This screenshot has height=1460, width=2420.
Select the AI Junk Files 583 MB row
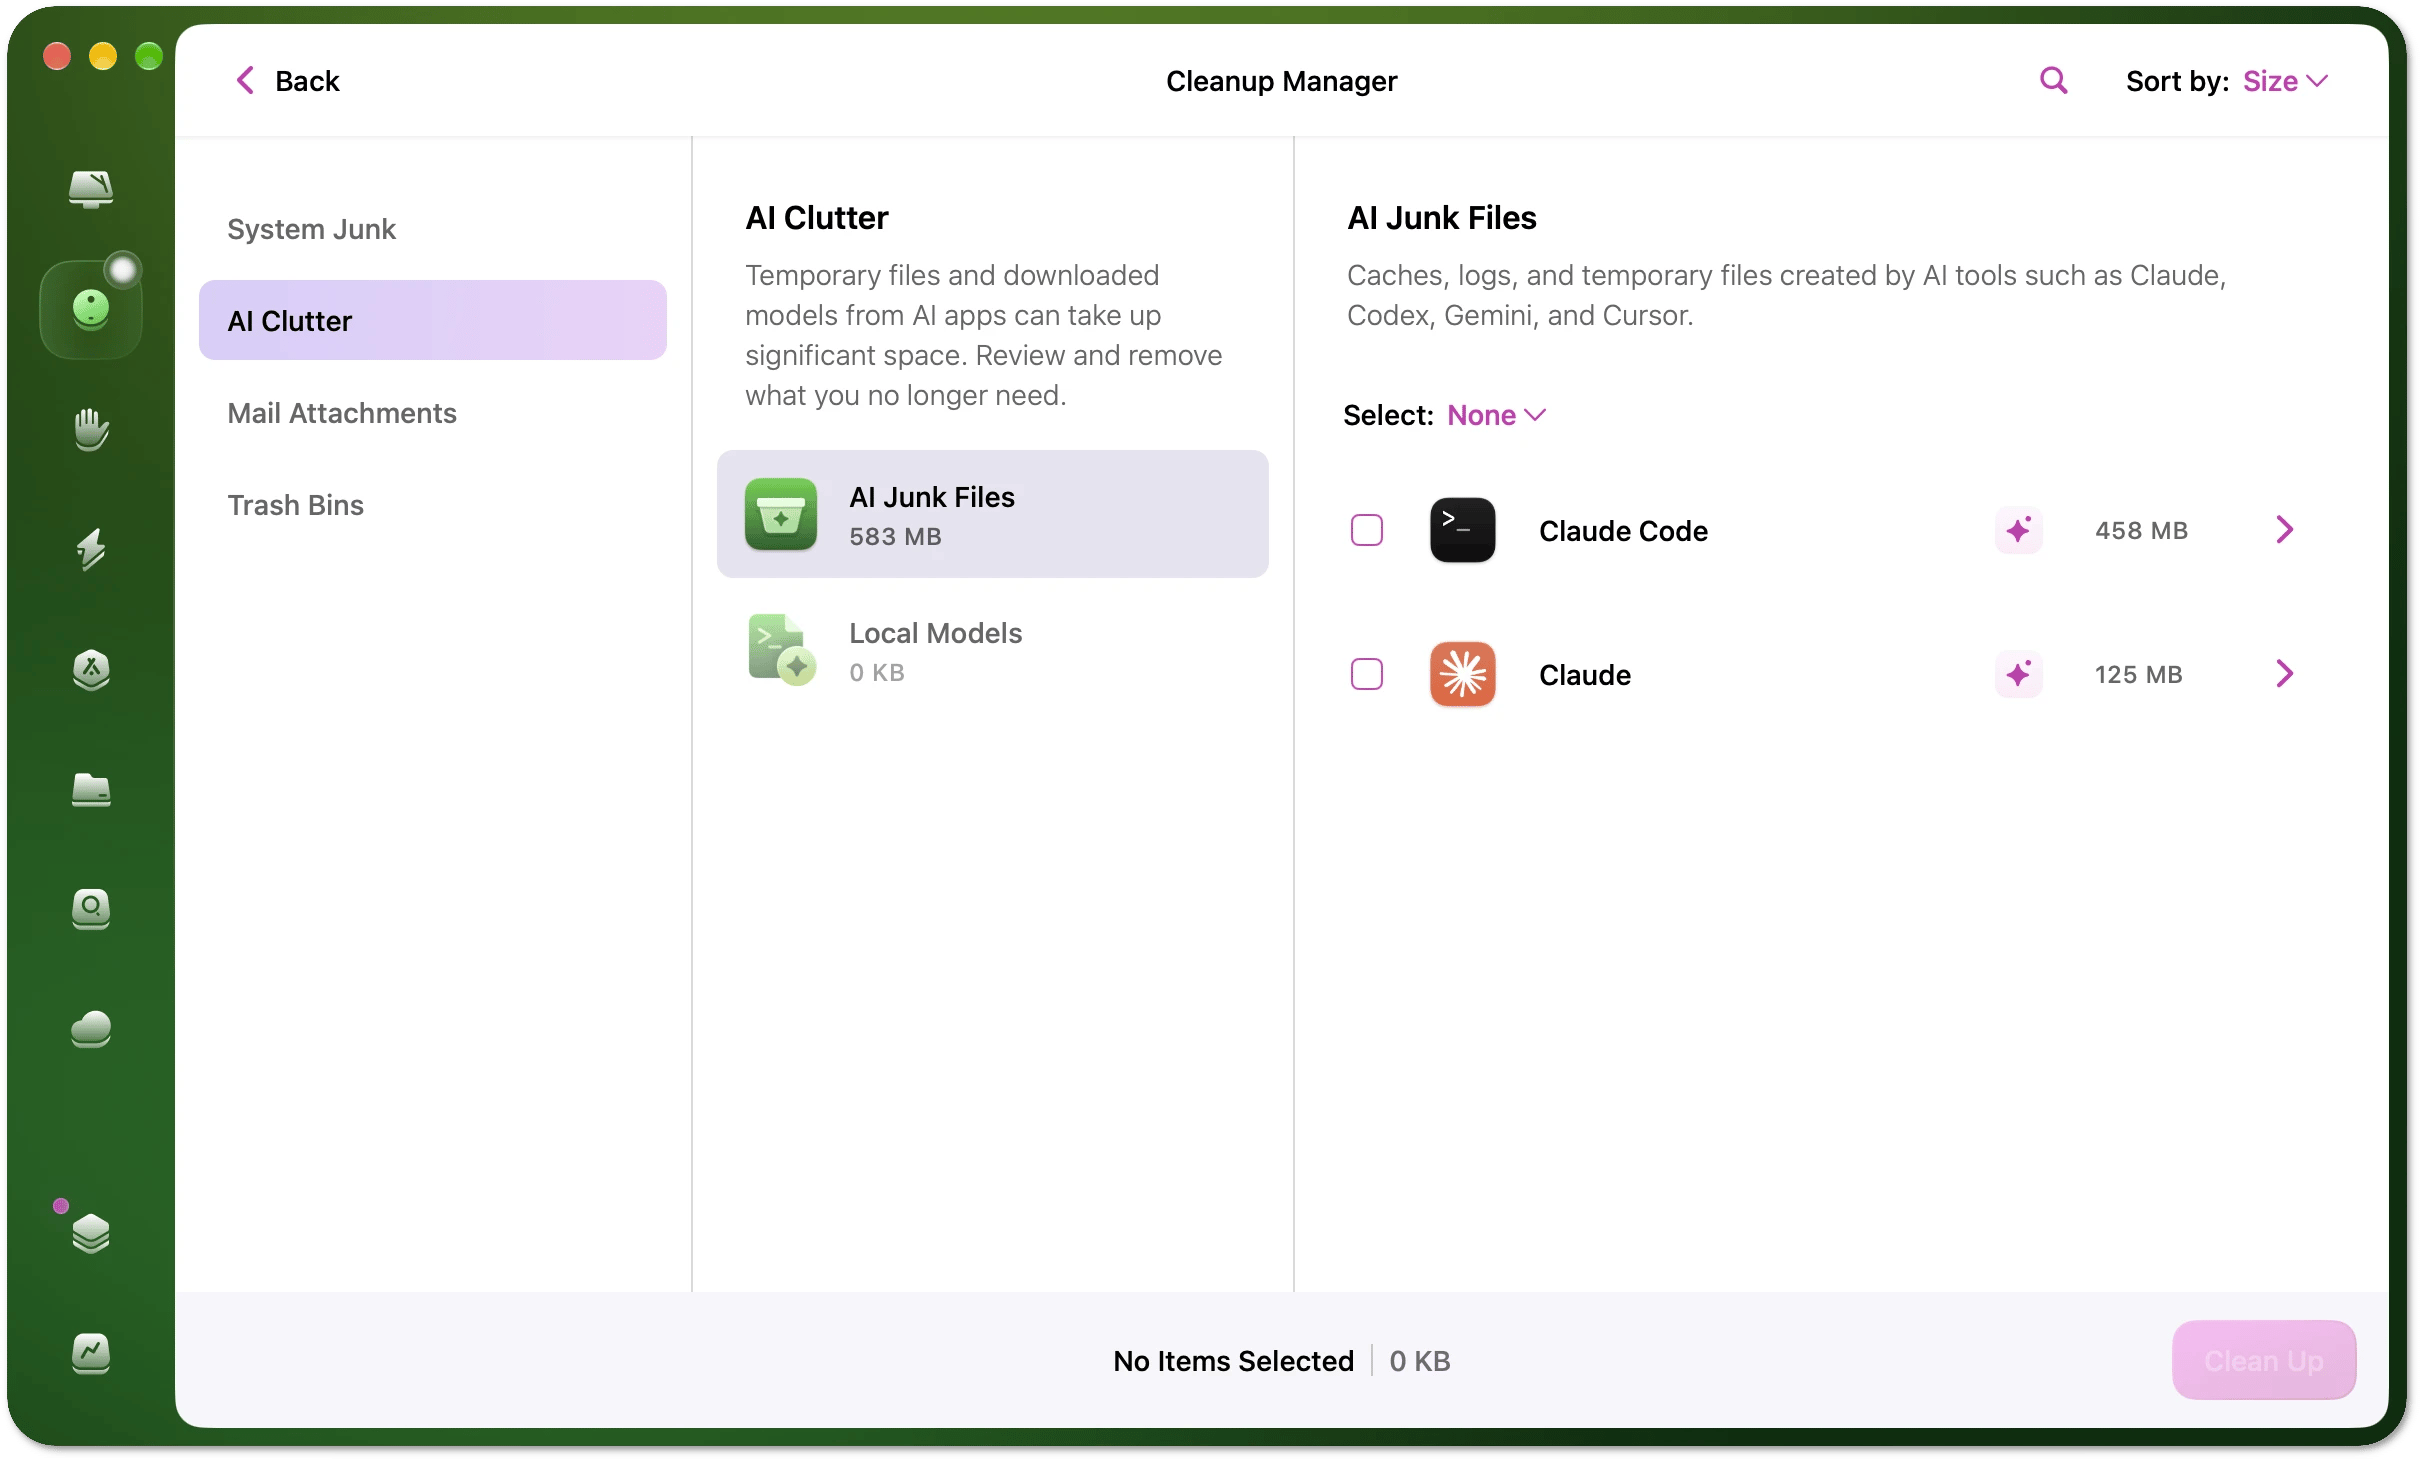(x=993, y=514)
